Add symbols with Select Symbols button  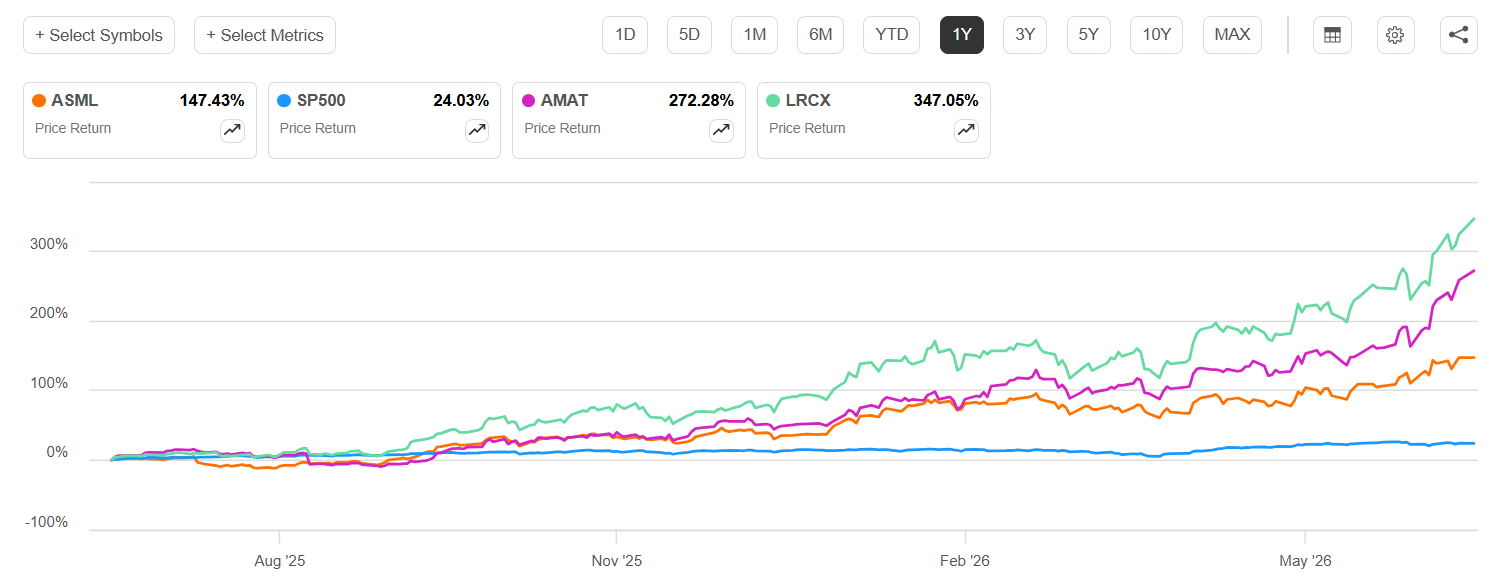[99, 35]
